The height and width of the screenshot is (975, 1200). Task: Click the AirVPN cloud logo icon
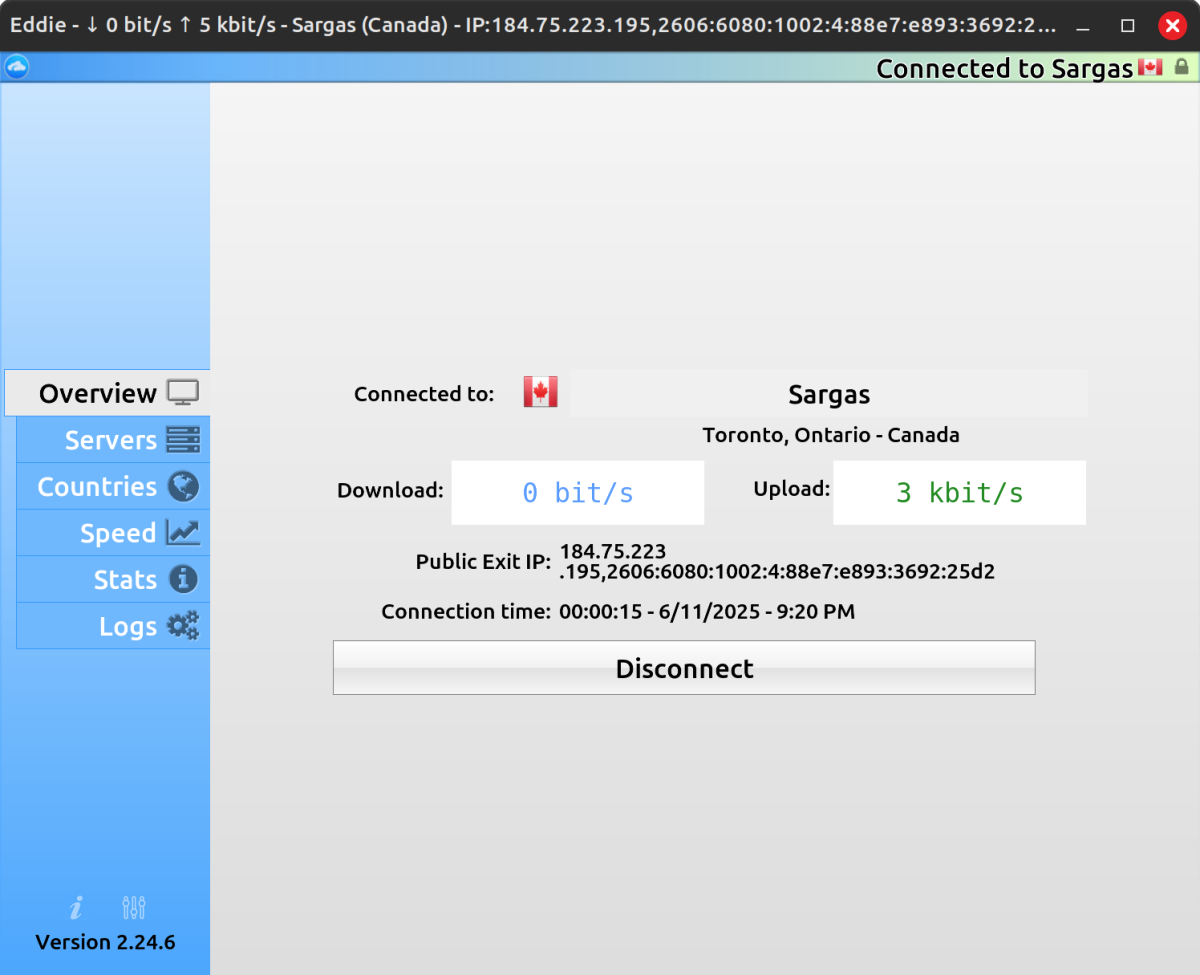(17, 67)
